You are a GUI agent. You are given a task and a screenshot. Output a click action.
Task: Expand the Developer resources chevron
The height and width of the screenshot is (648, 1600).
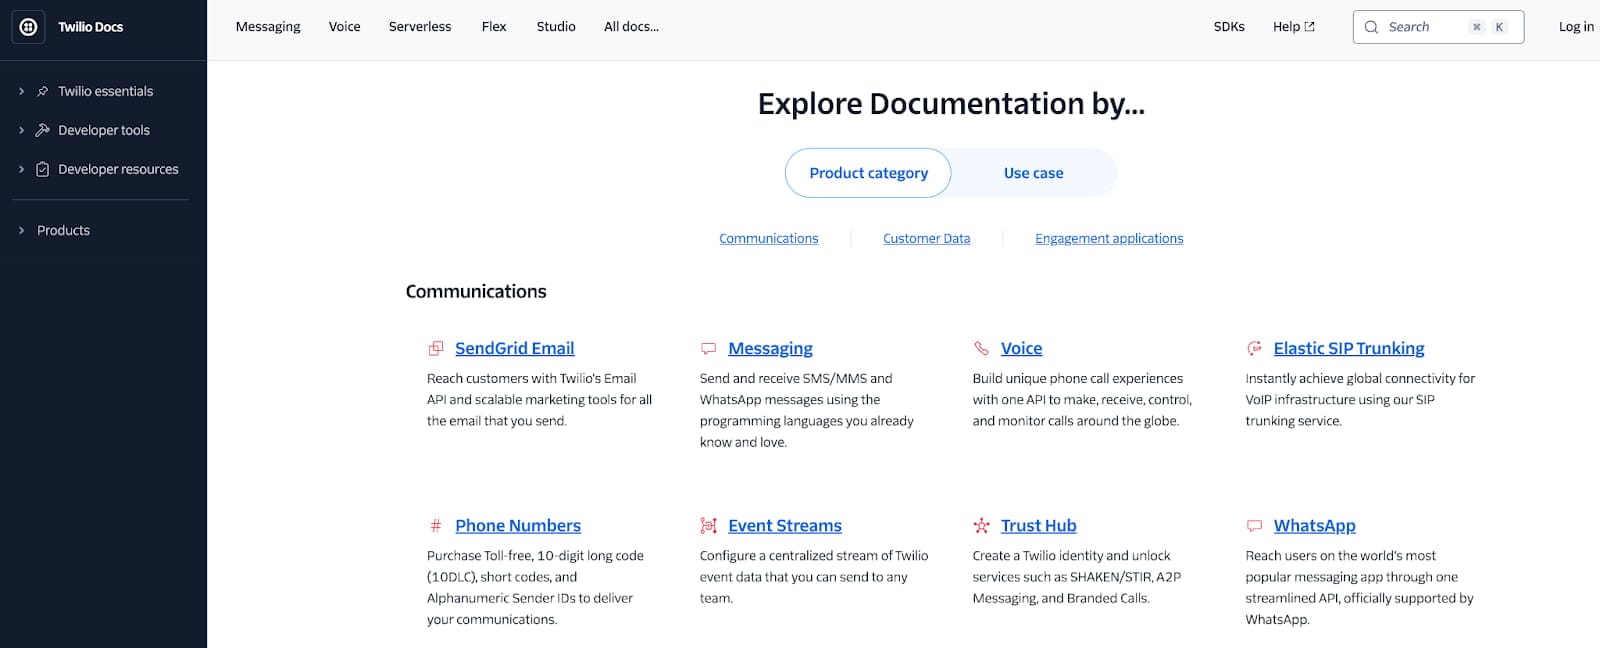coord(21,169)
